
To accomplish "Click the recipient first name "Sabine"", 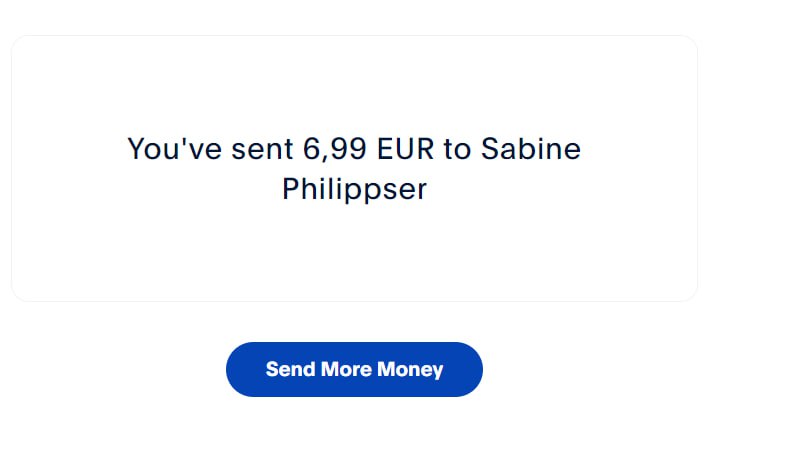I will pyautogui.click(x=530, y=150).
